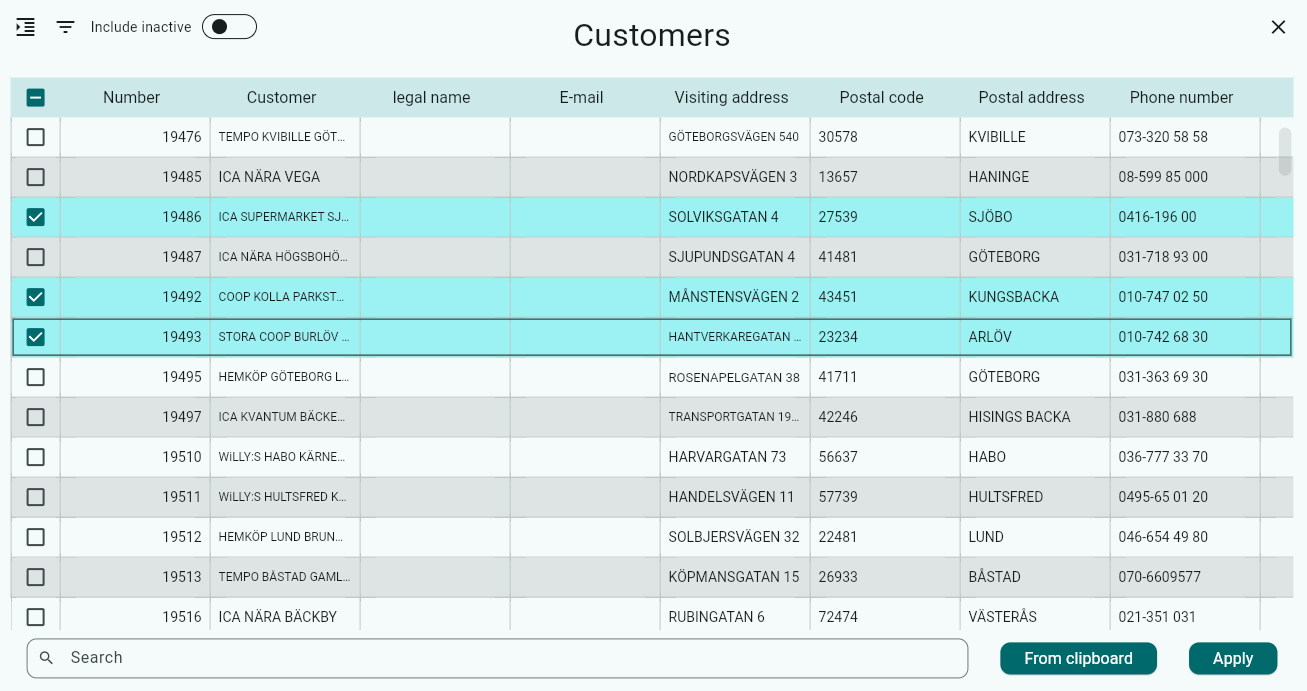Image resolution: width=1307 pixels, height=691 pixels.
Task: Click the HULTSFRED postal address cell
Action: [x=1035, y=497]
